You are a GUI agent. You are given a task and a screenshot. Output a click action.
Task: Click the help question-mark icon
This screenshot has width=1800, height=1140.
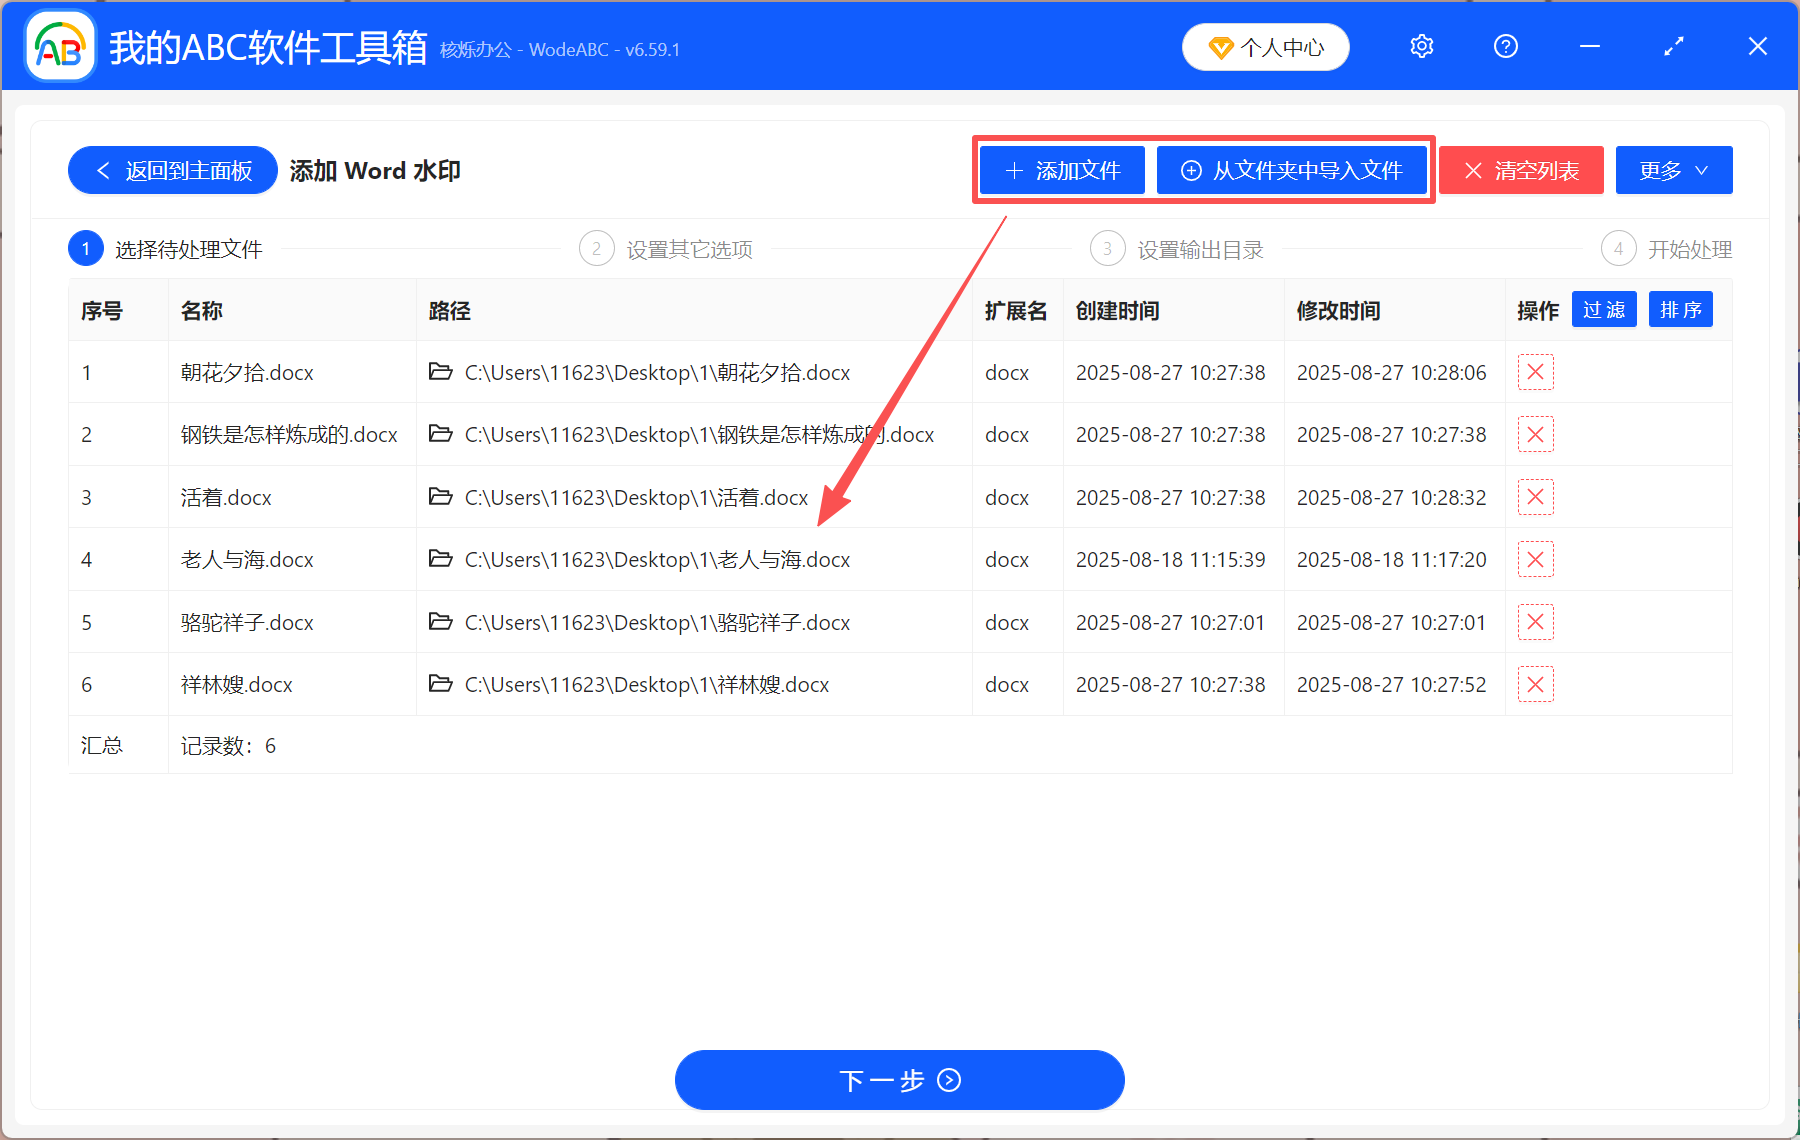click(x=1505, y=46)
